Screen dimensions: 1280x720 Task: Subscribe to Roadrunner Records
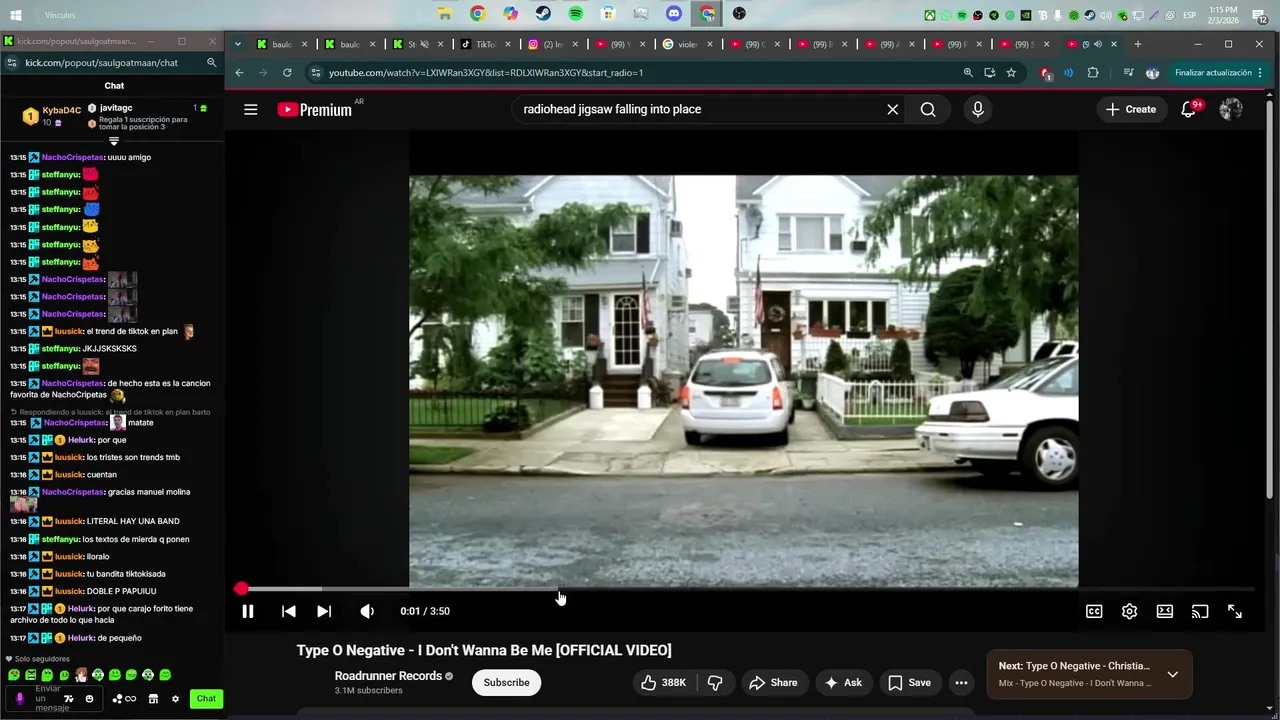click(x=506, y=682)
